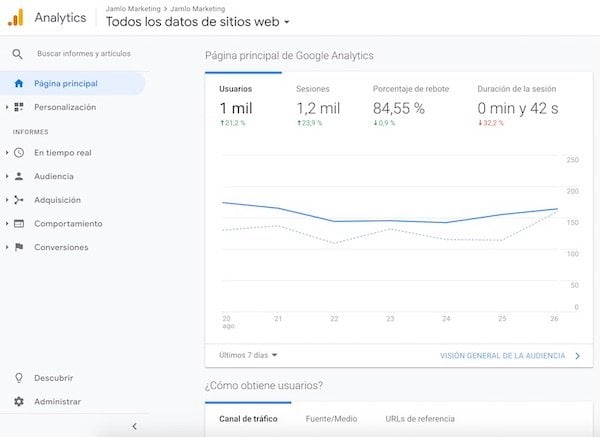The height and width of the screenshot is (437, 600).
Task: Select the Porcentaje de rebote metric
Action: pyautogui.click(x=410, y=99)
